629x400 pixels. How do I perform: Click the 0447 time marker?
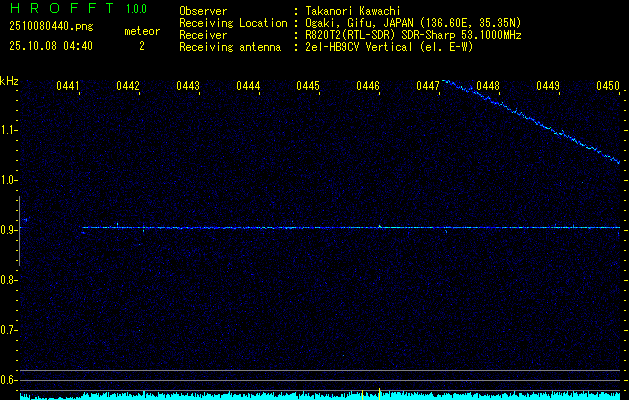428,87
